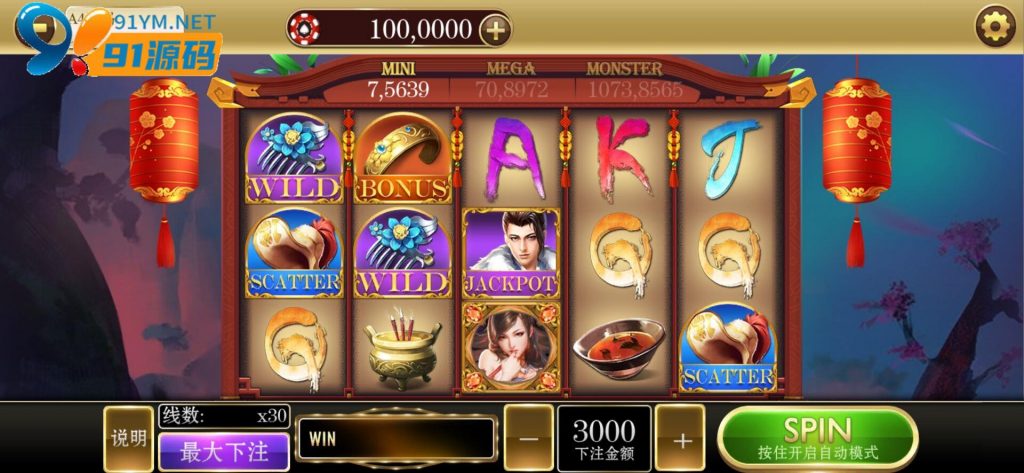
Task: Select the MEGA jackpot tab
Action: [x=511, y=80]
